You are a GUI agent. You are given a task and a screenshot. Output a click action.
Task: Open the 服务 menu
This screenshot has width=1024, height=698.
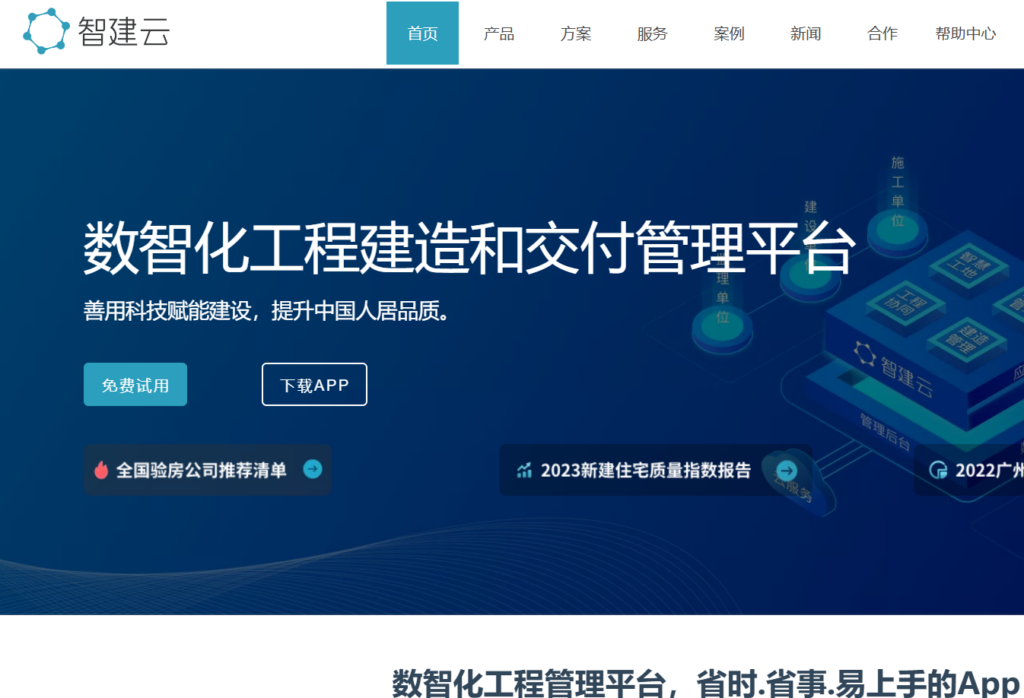point(651,33)
